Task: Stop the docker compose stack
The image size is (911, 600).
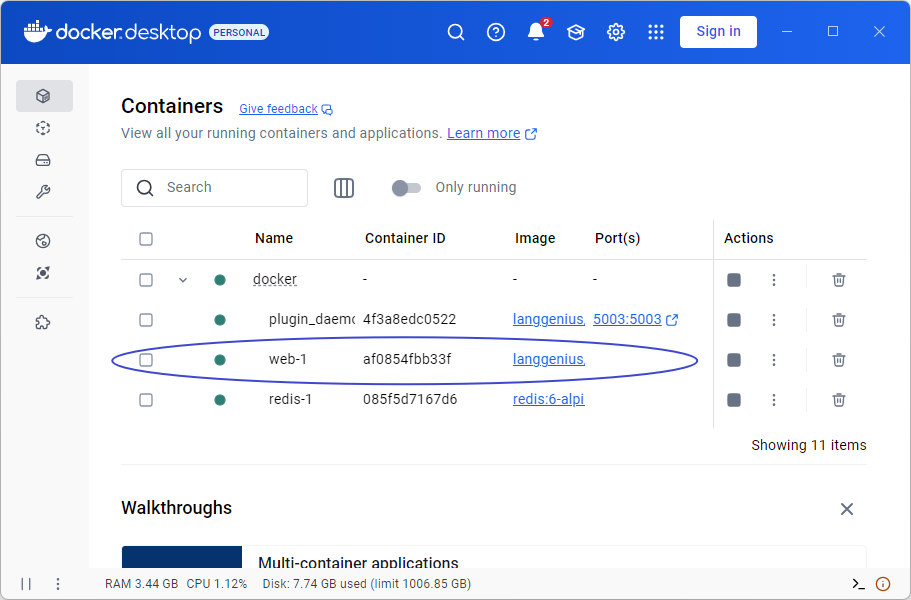Action: (734, 280)
